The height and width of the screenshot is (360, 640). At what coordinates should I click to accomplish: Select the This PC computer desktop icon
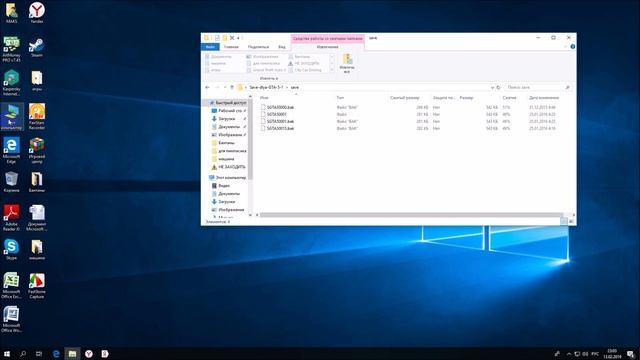(11, 117)
